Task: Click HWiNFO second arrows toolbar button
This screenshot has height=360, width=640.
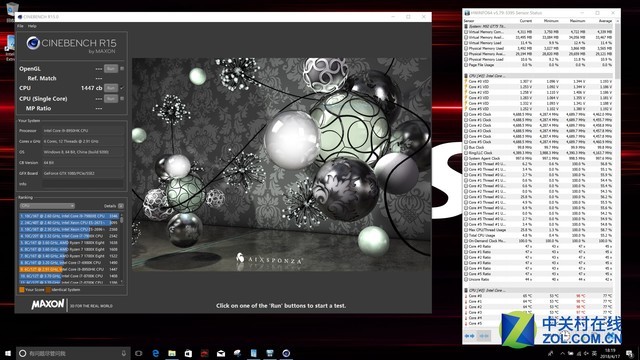Action: click(x=484, y=336)
